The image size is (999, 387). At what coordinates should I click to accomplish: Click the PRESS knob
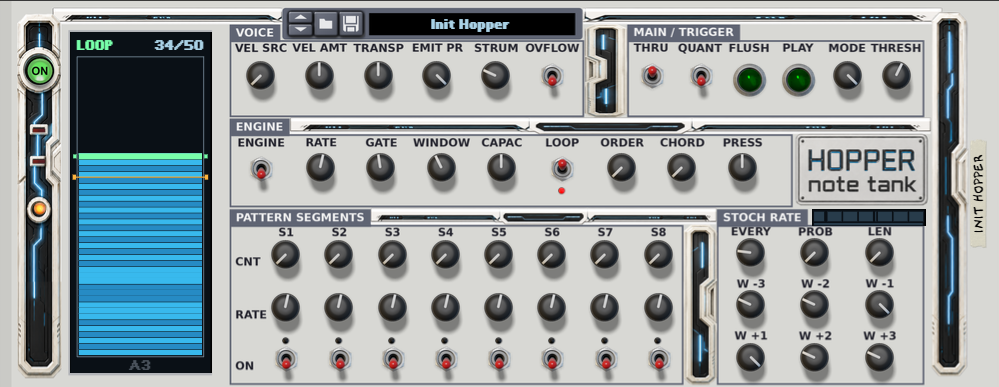742,167
